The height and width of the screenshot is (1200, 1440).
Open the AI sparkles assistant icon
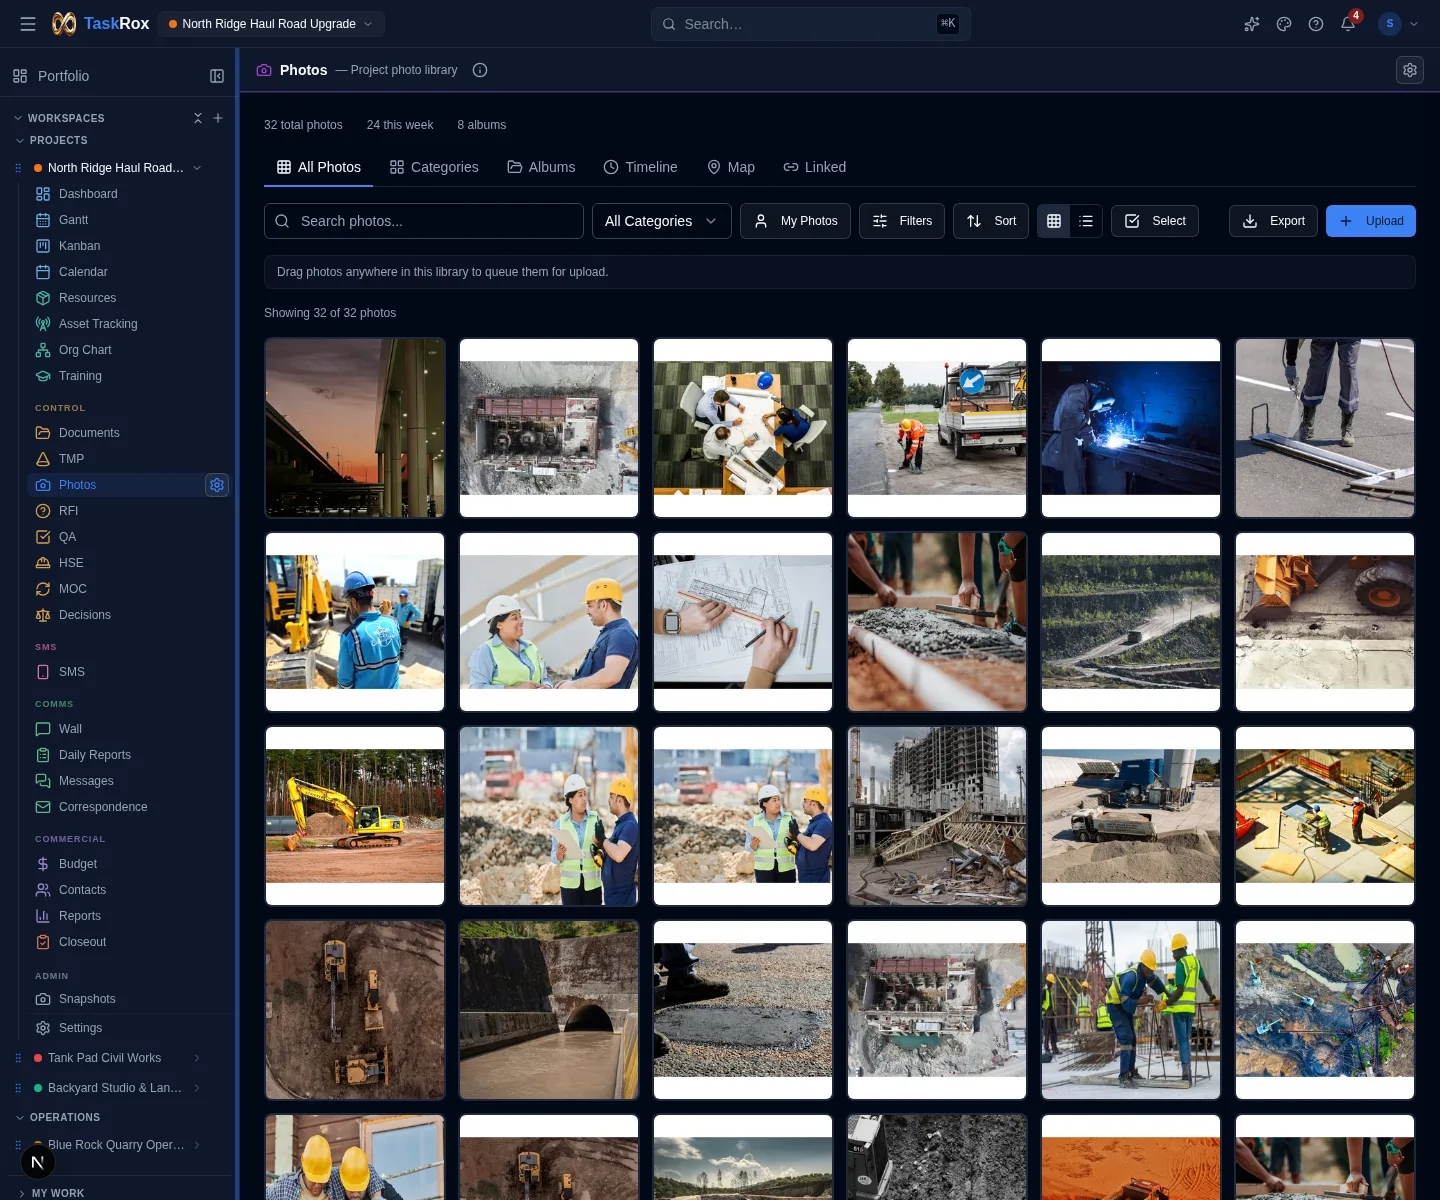tap(1252, 24)
